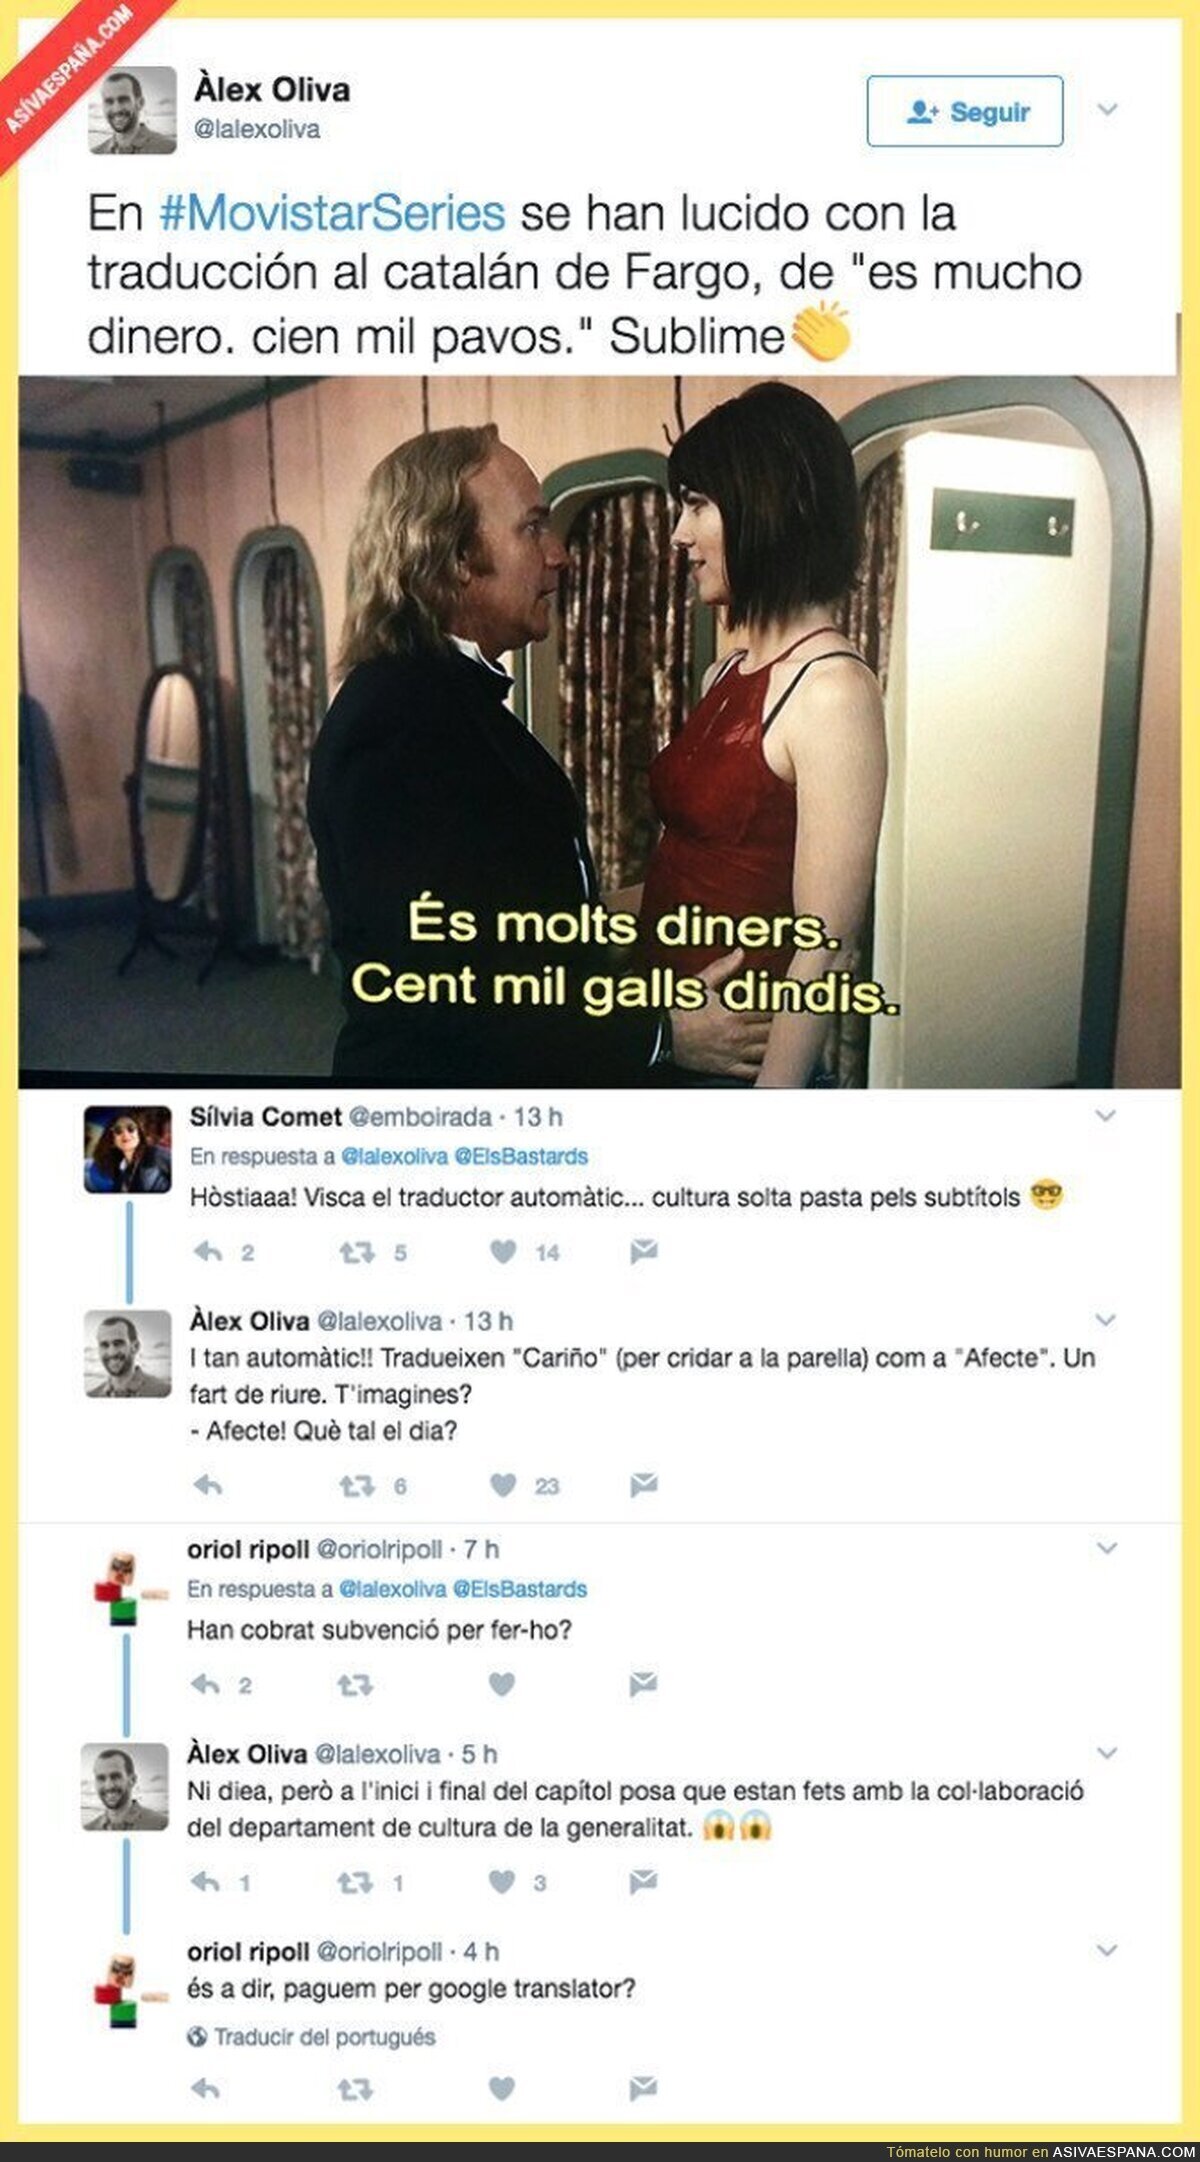Open @ElsBastards mention in oriol ripoll's tweet

coord(520,1589)
